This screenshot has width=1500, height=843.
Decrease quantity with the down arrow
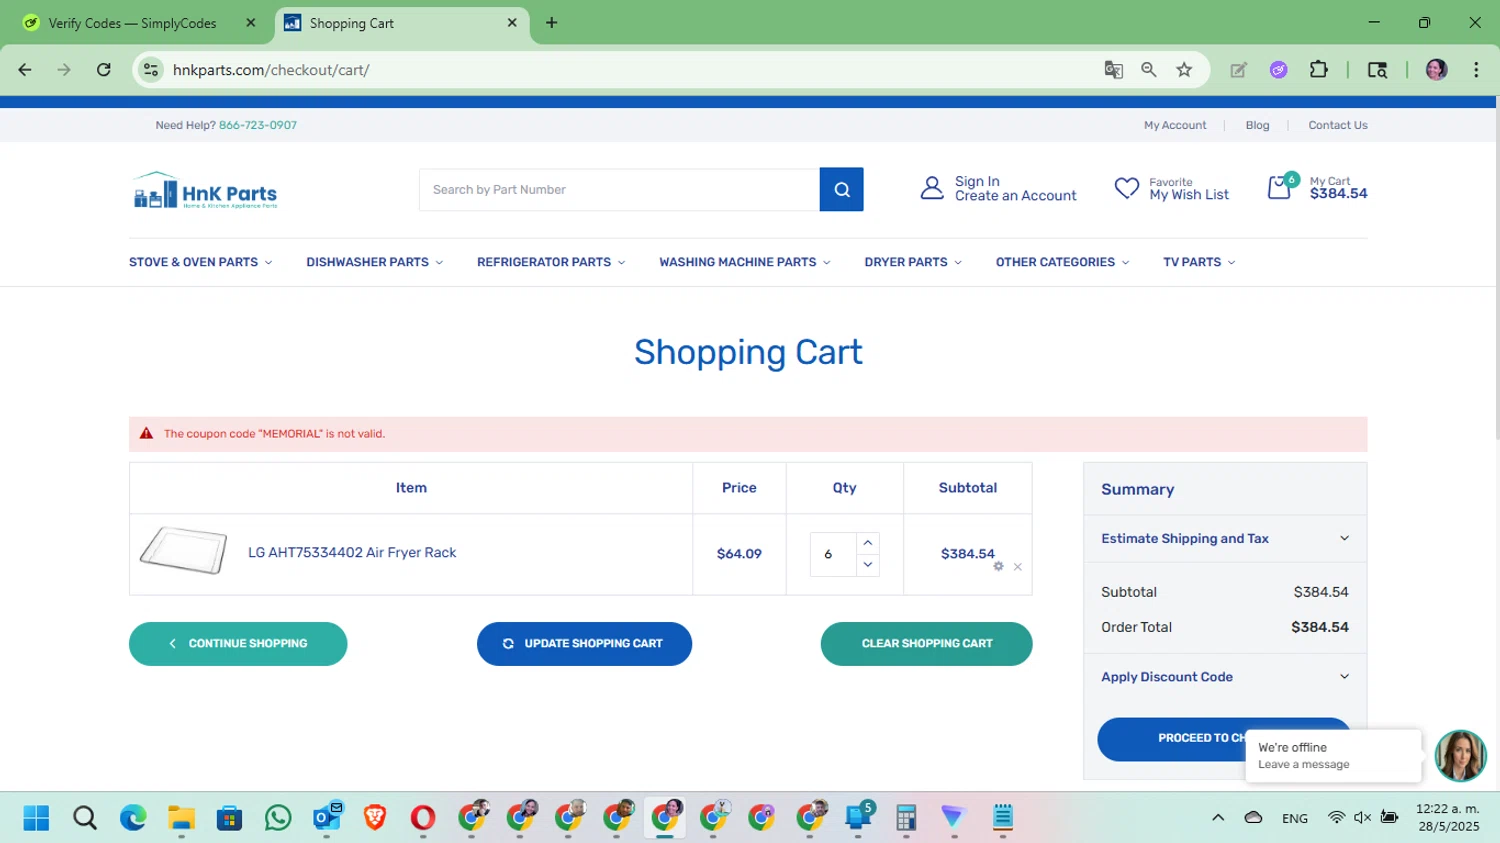[x=867, y=565]
